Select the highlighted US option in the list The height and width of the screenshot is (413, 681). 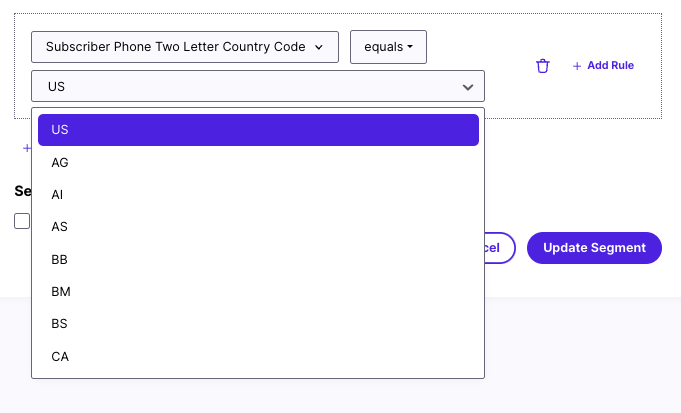pyautogui.click(x=258, y=130)
